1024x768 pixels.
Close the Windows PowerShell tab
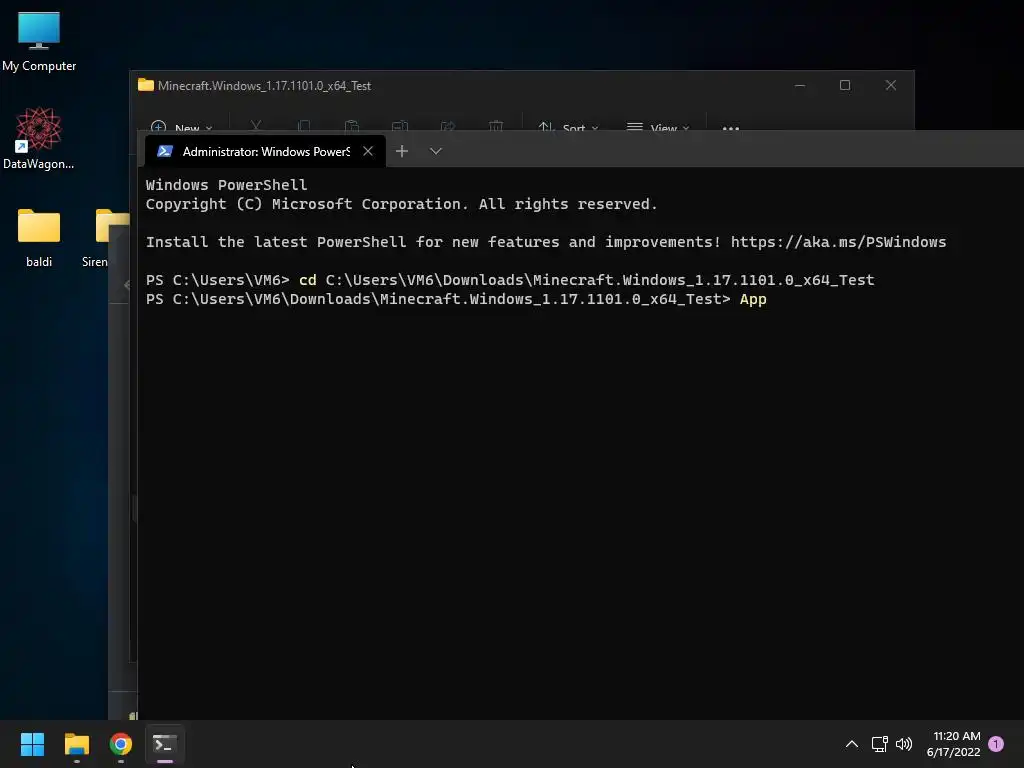click(x=368, y=152)
